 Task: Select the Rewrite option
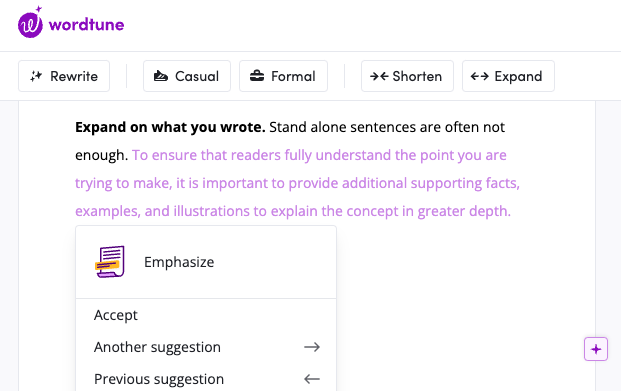point(64,76)
